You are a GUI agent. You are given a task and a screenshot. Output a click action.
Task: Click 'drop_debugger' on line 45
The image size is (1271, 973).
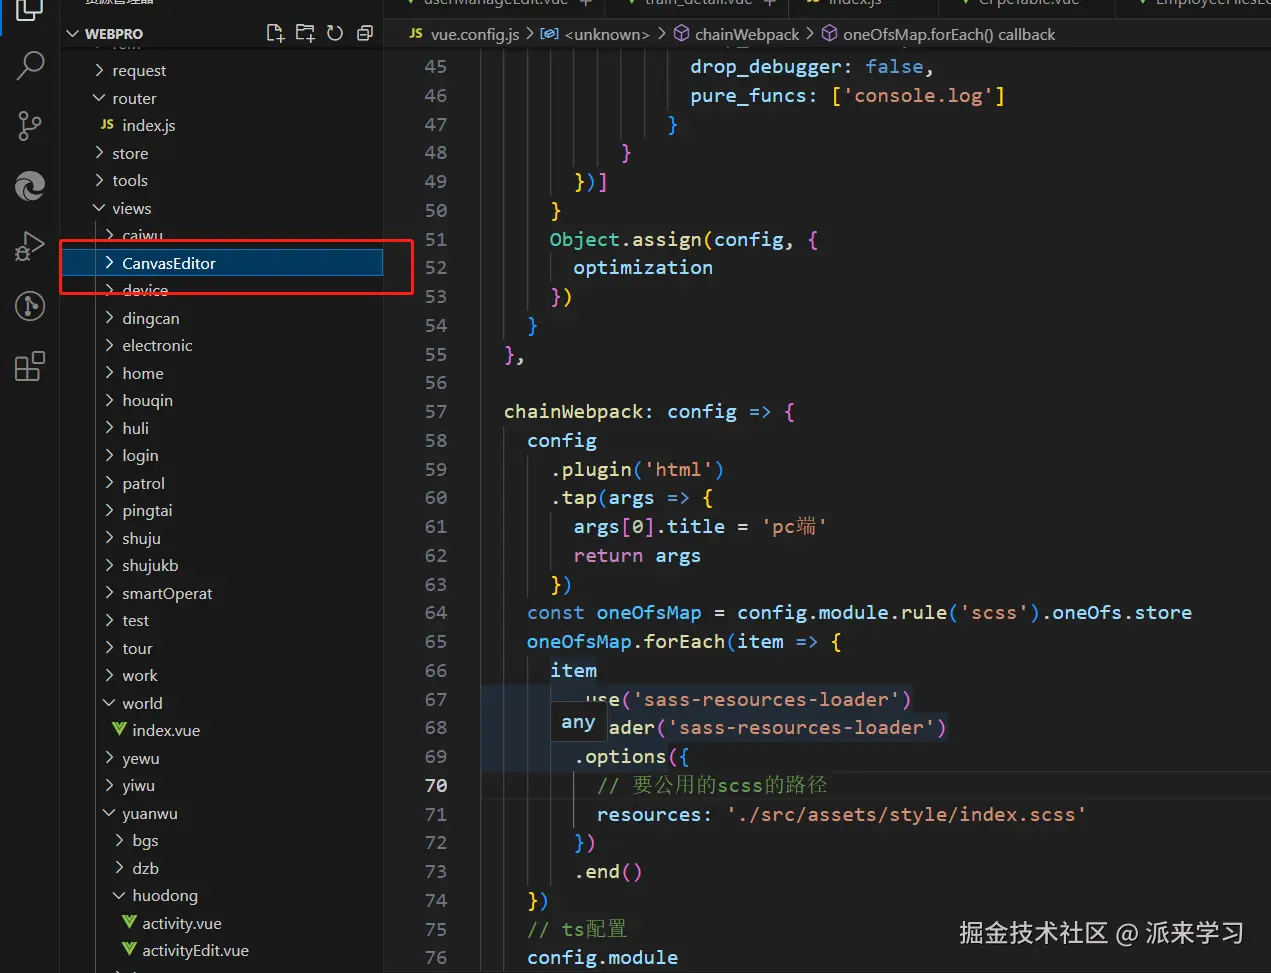point(766,66)
